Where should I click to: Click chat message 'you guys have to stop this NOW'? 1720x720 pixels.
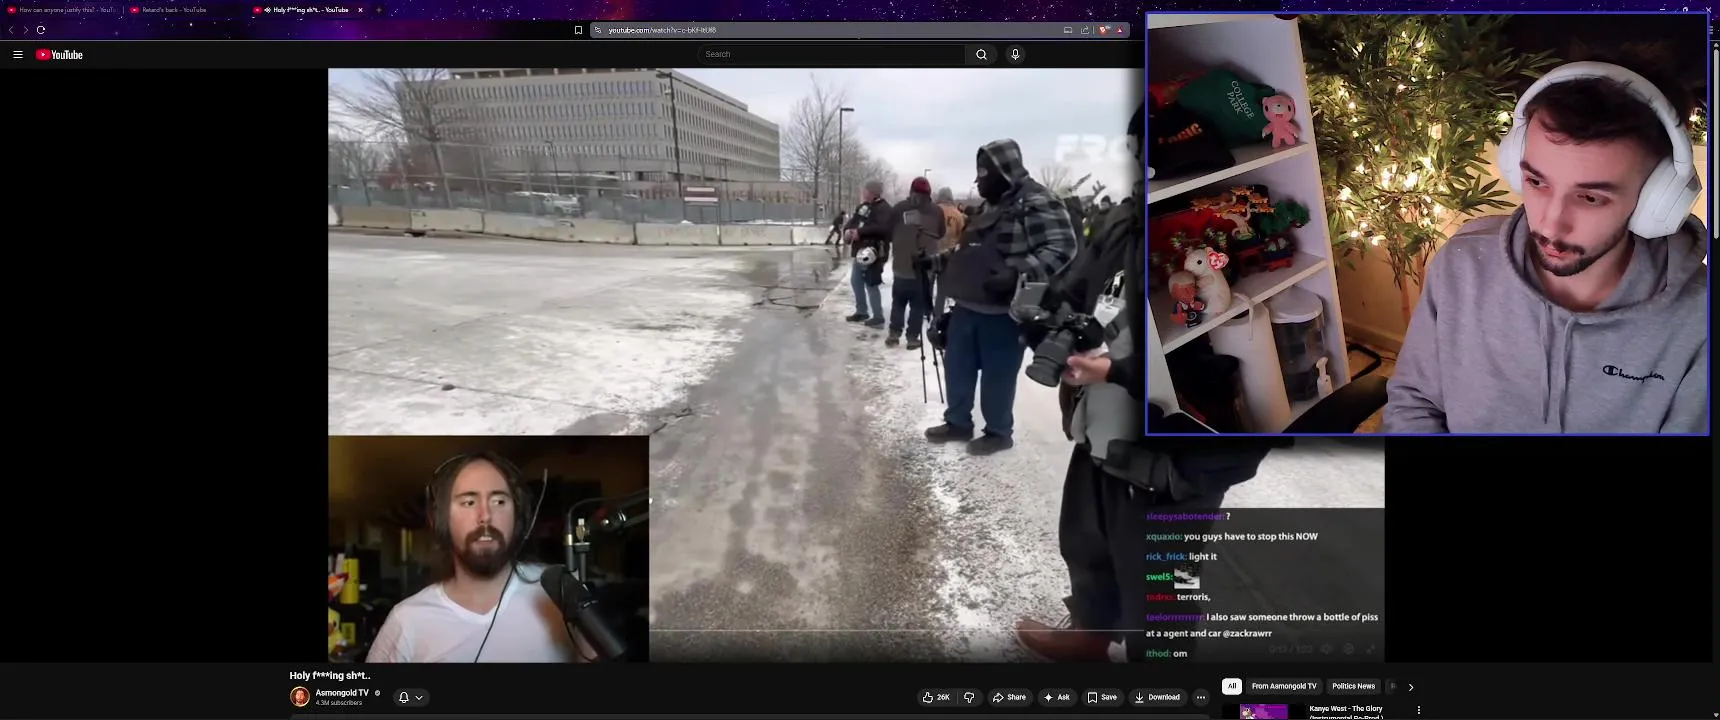point(1250,537)
